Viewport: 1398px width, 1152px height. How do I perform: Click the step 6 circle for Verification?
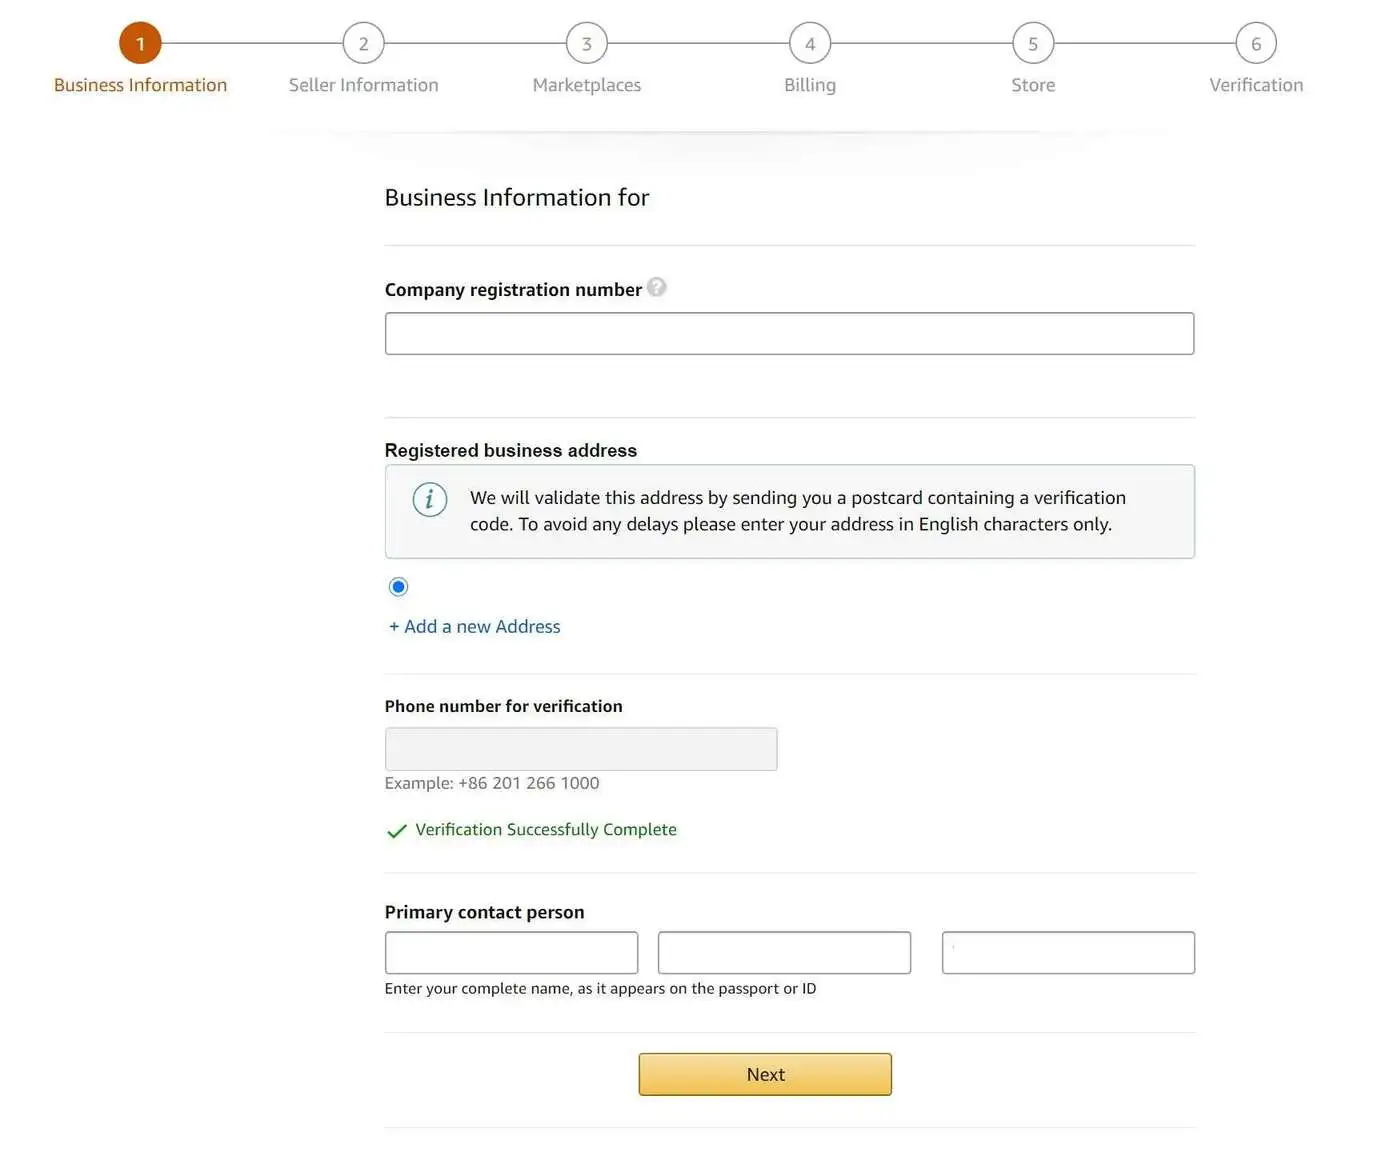point(1255,43)
